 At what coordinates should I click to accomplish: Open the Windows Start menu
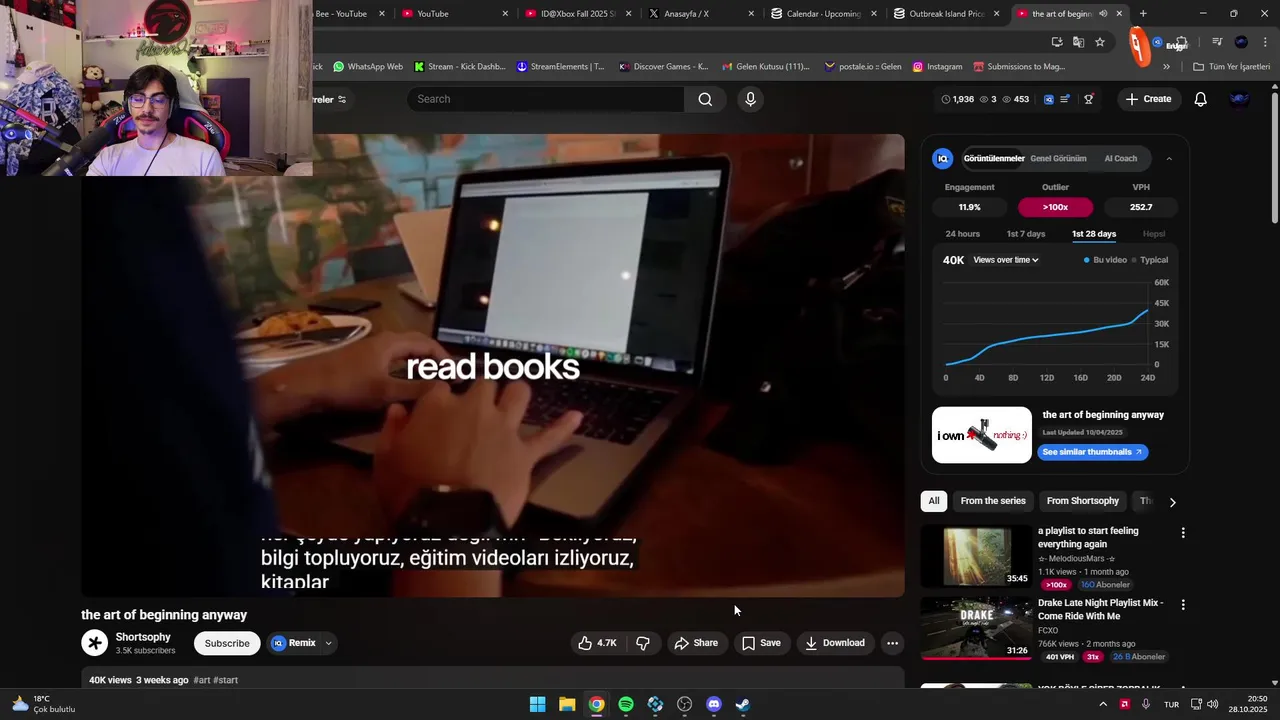538,704
